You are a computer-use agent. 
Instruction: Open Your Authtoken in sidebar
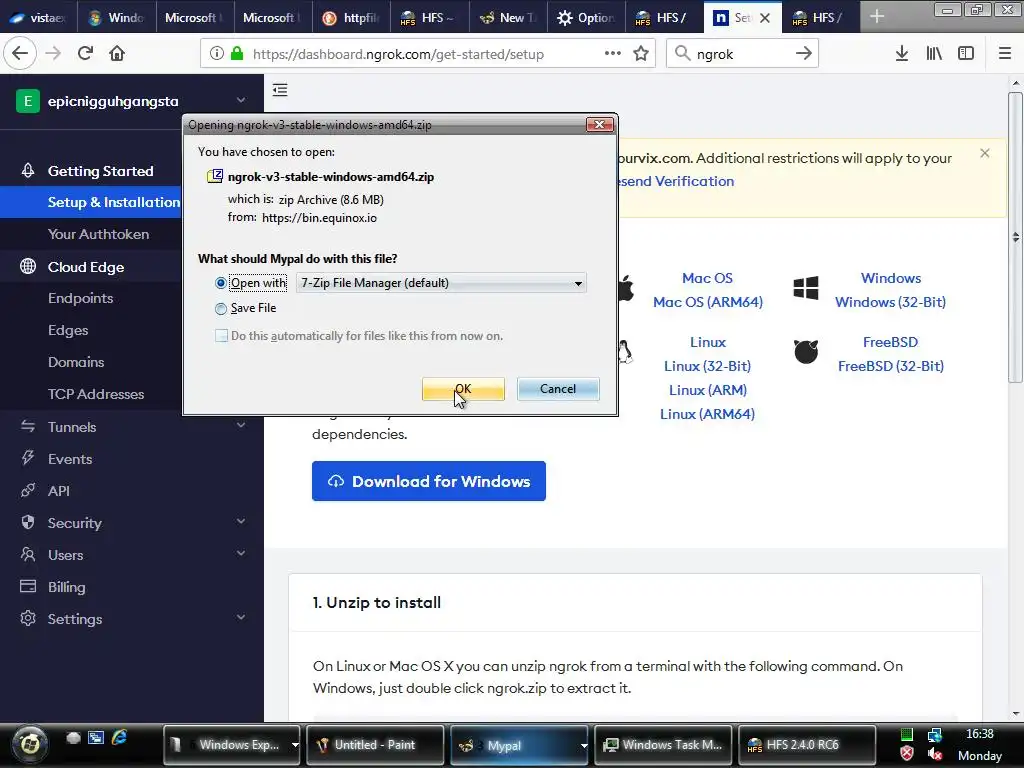point(98,234)
